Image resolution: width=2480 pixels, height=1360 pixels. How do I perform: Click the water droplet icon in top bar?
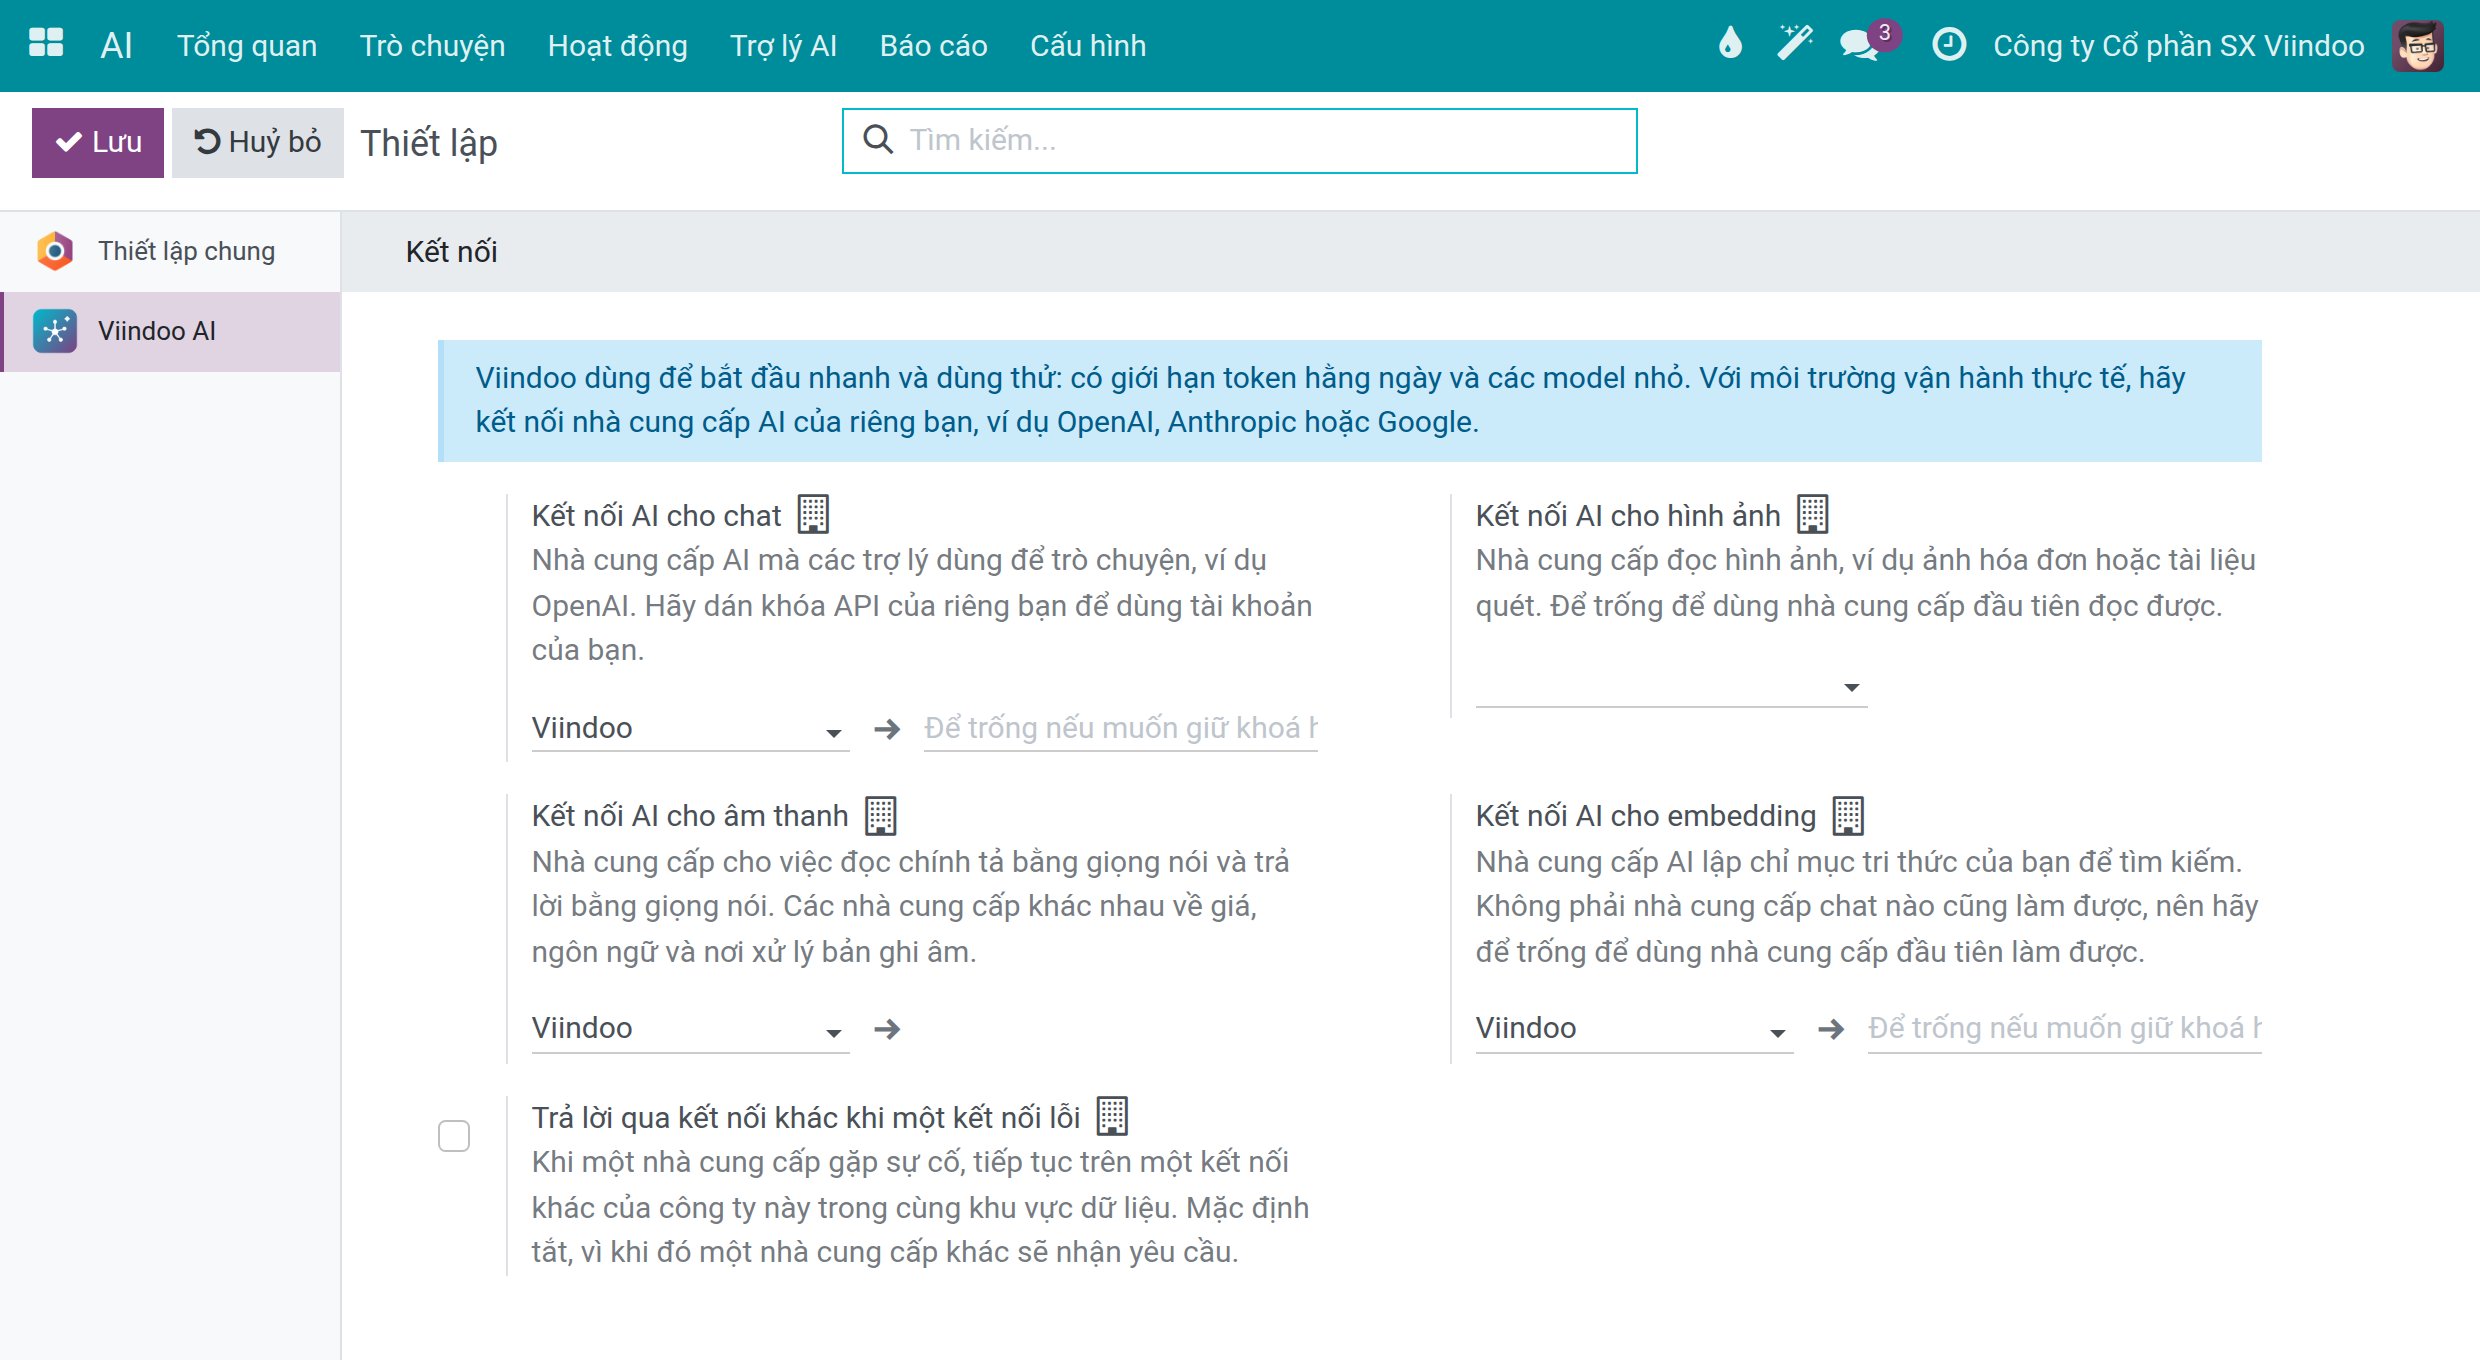pyautogui.click(x=1730, y=43)
